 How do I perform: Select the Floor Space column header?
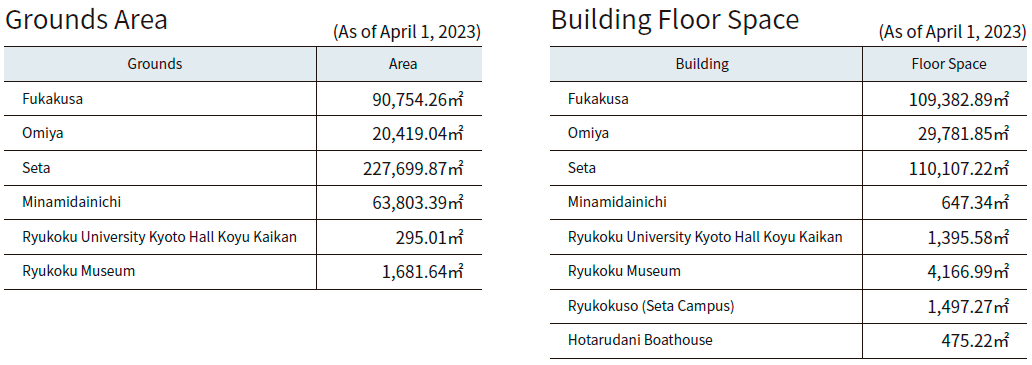[x=944, y=64]
